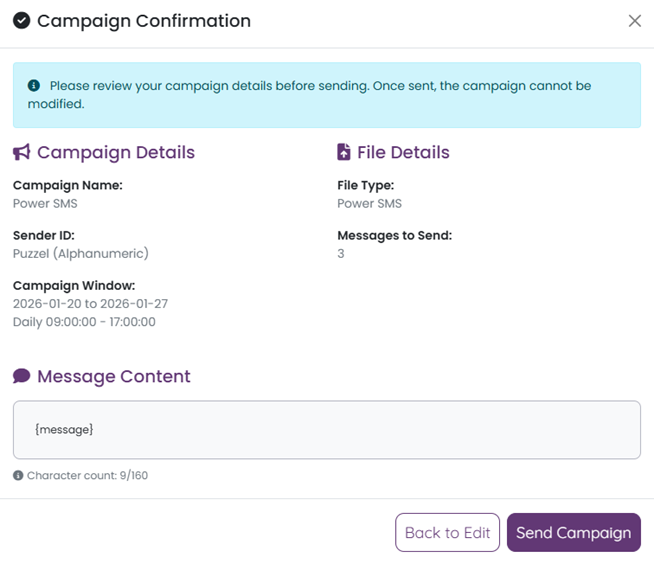The image size is (654, 564).
Task: Click the checkmark icon beside Campaign Confirmation
Action: [x=21, y=21]
